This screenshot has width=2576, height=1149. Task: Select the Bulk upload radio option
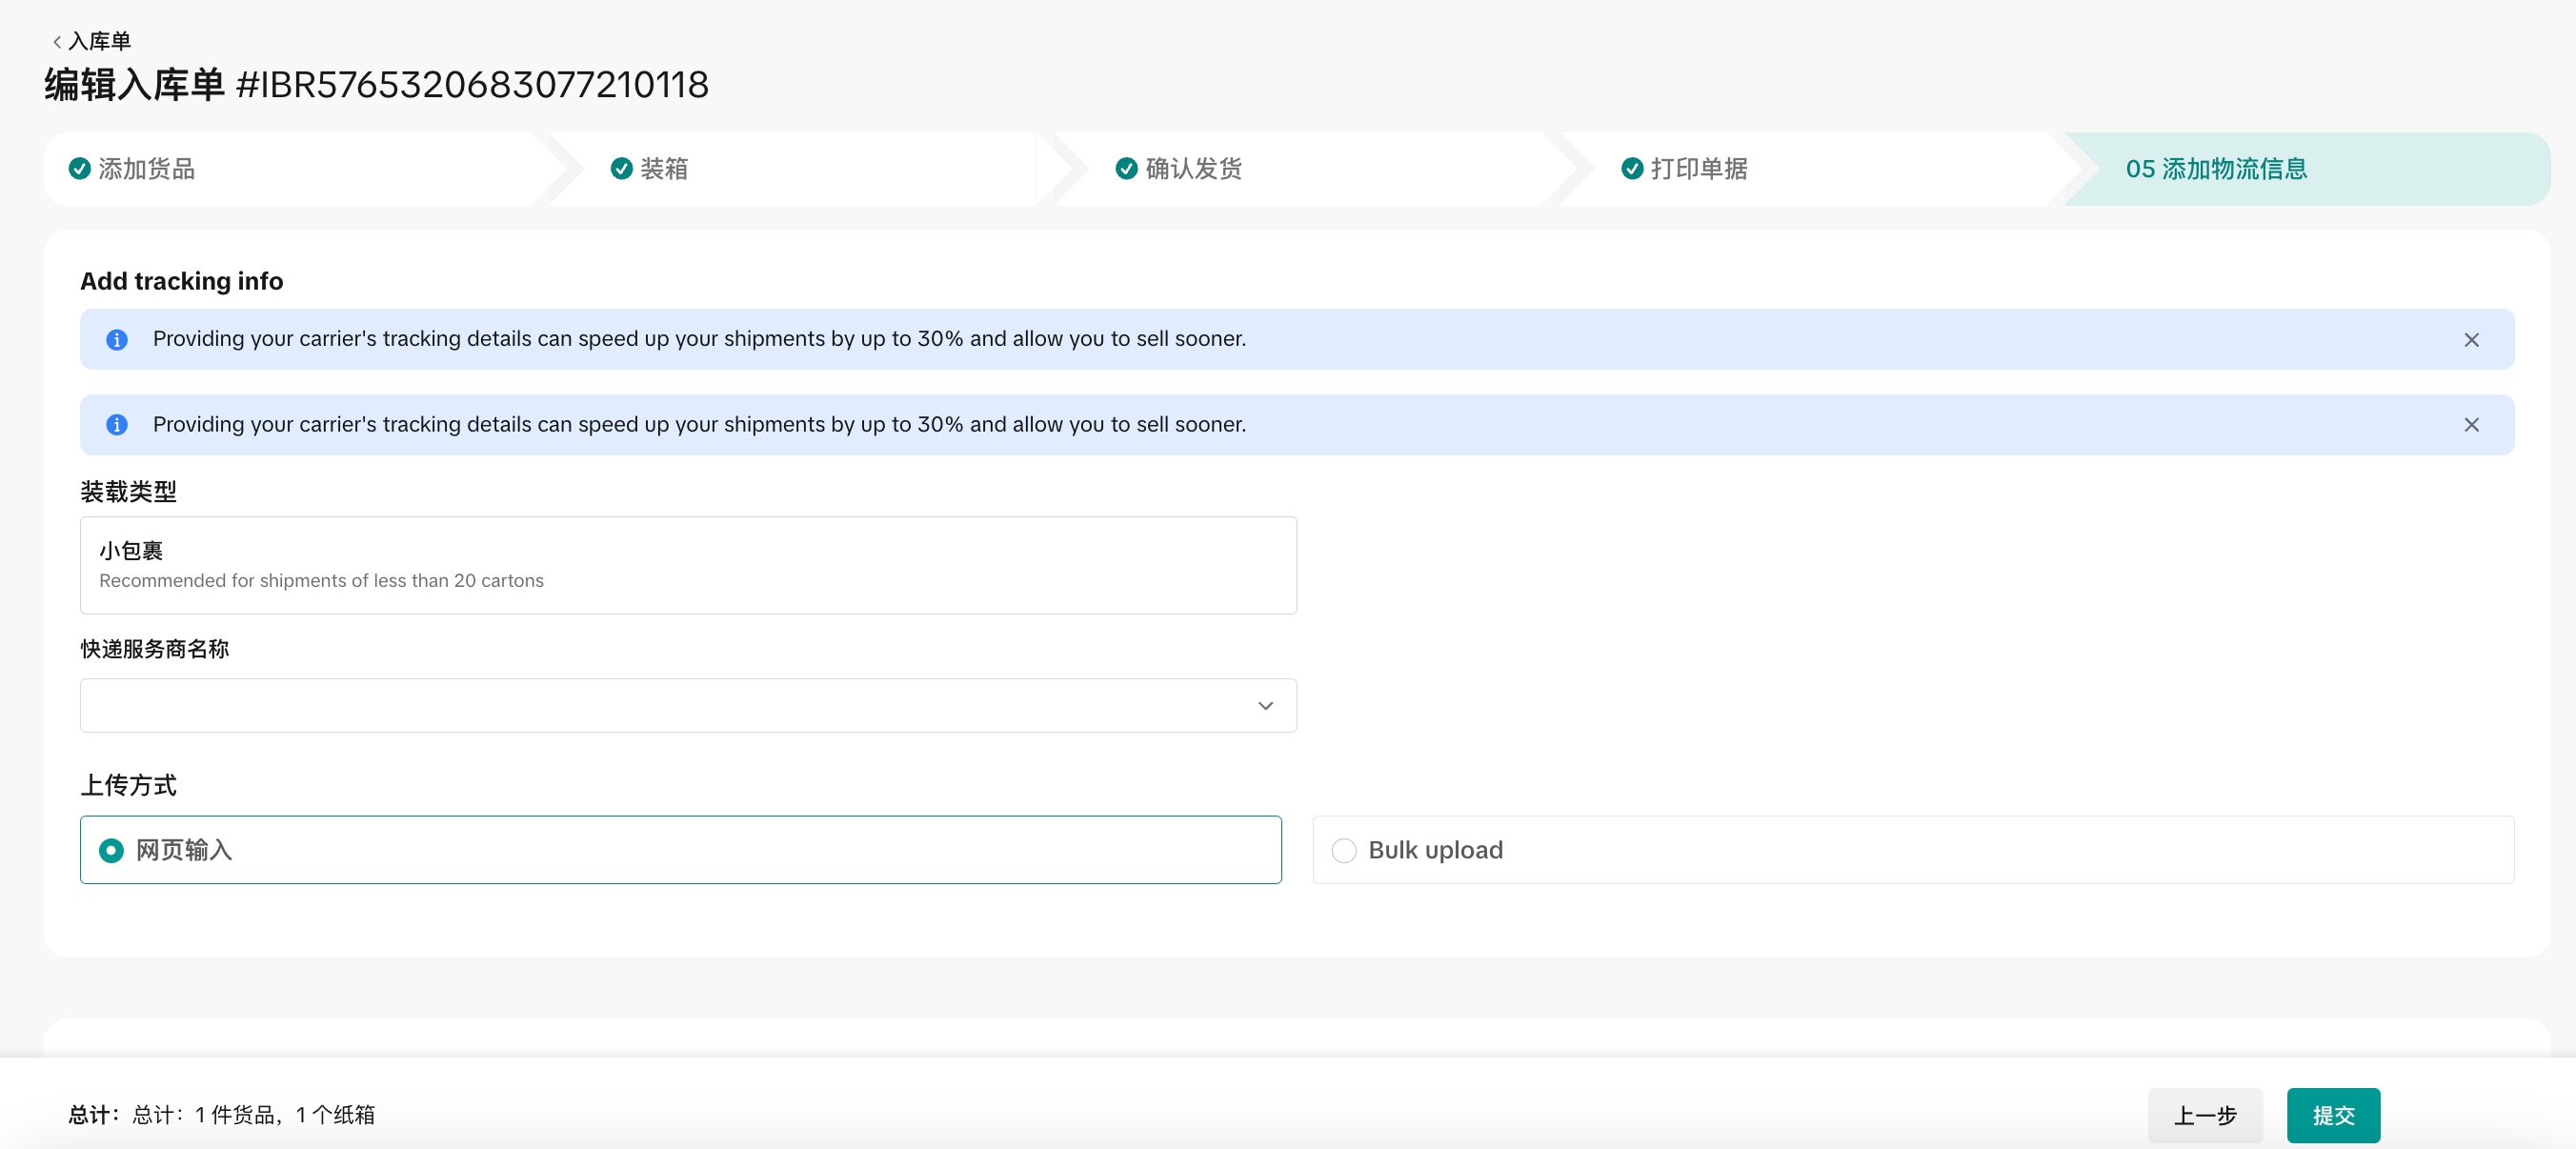[1344, 850]
